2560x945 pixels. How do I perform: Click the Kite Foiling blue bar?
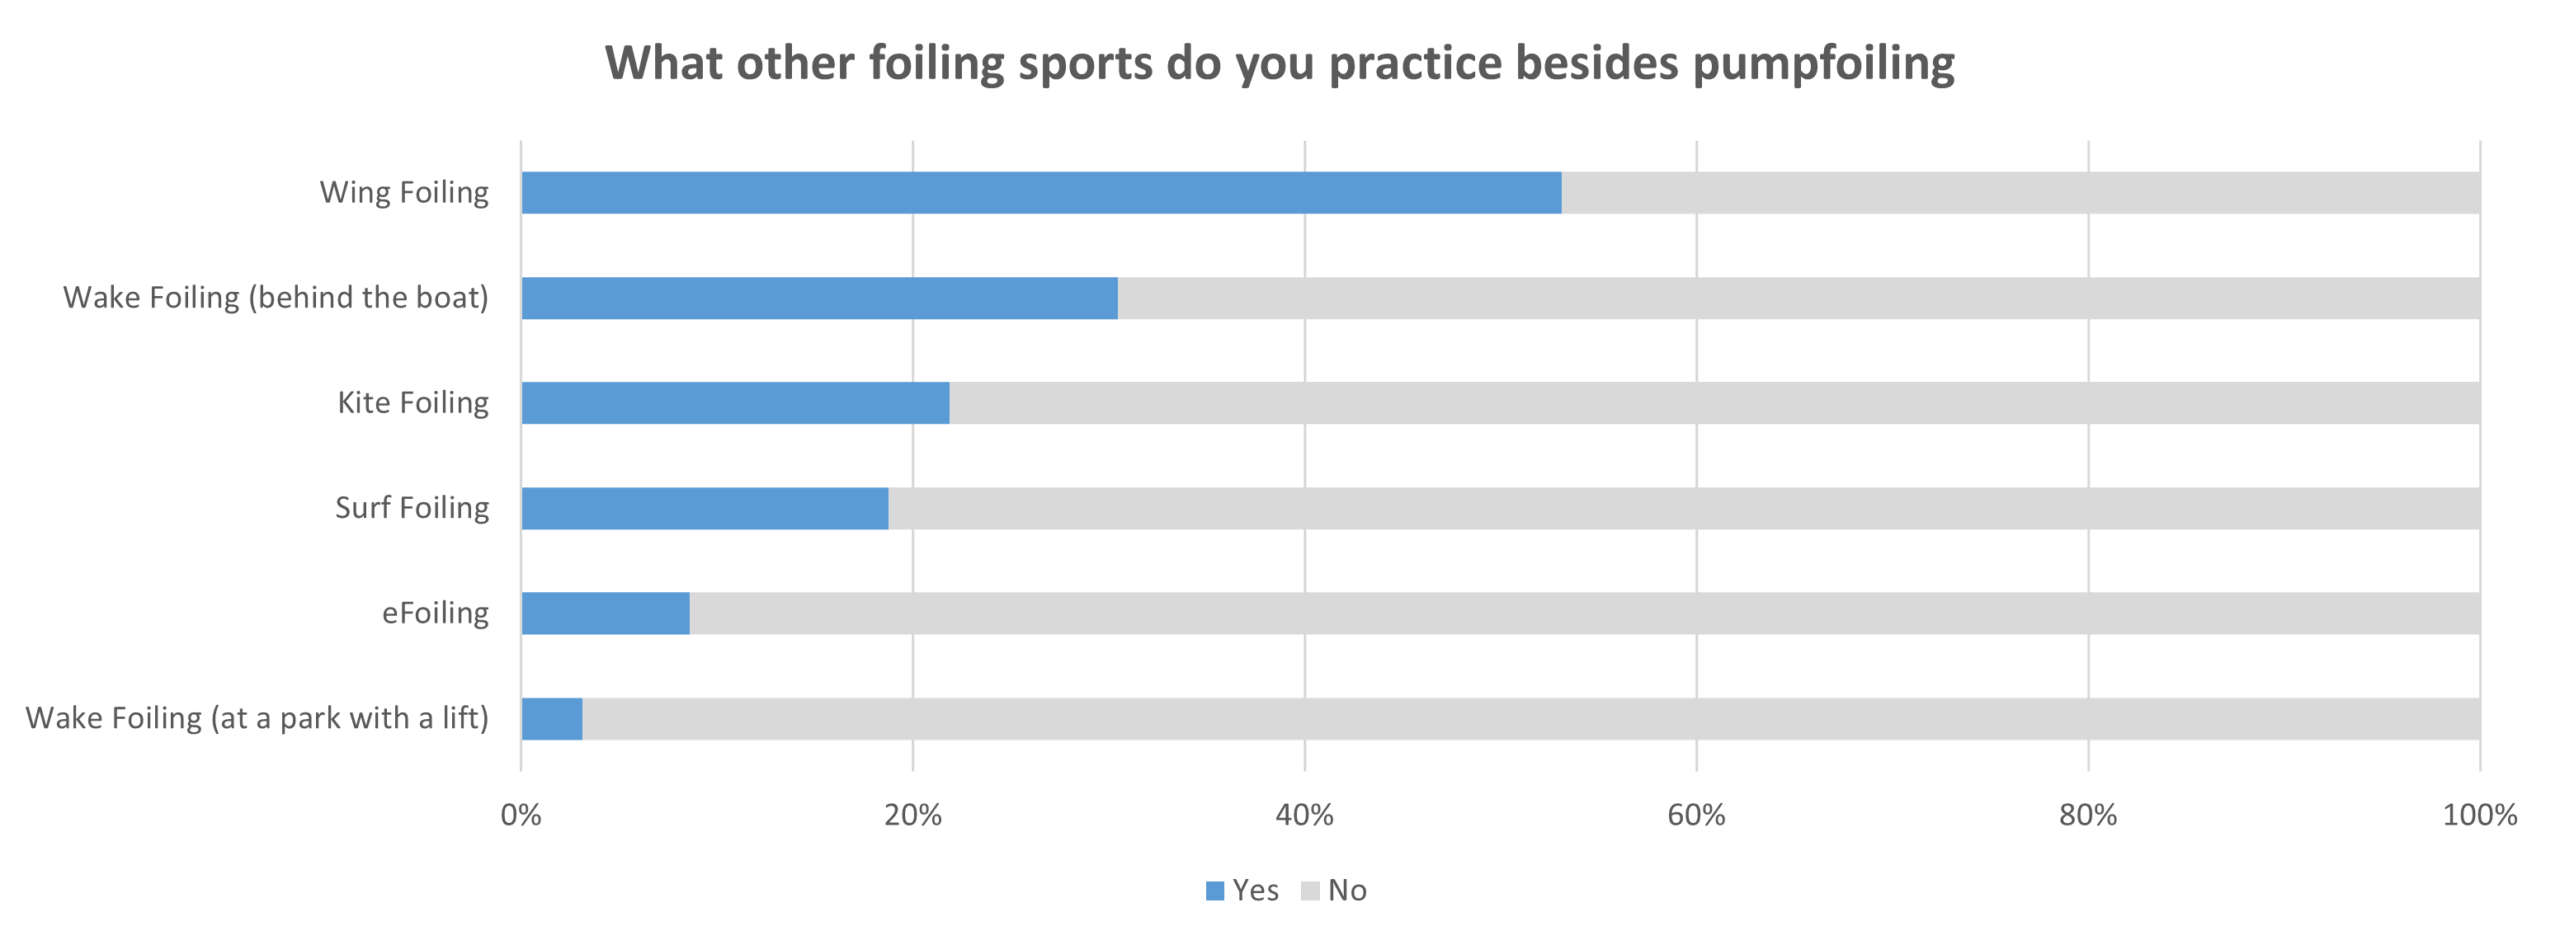pyautogui.click(x=735, y=403)
